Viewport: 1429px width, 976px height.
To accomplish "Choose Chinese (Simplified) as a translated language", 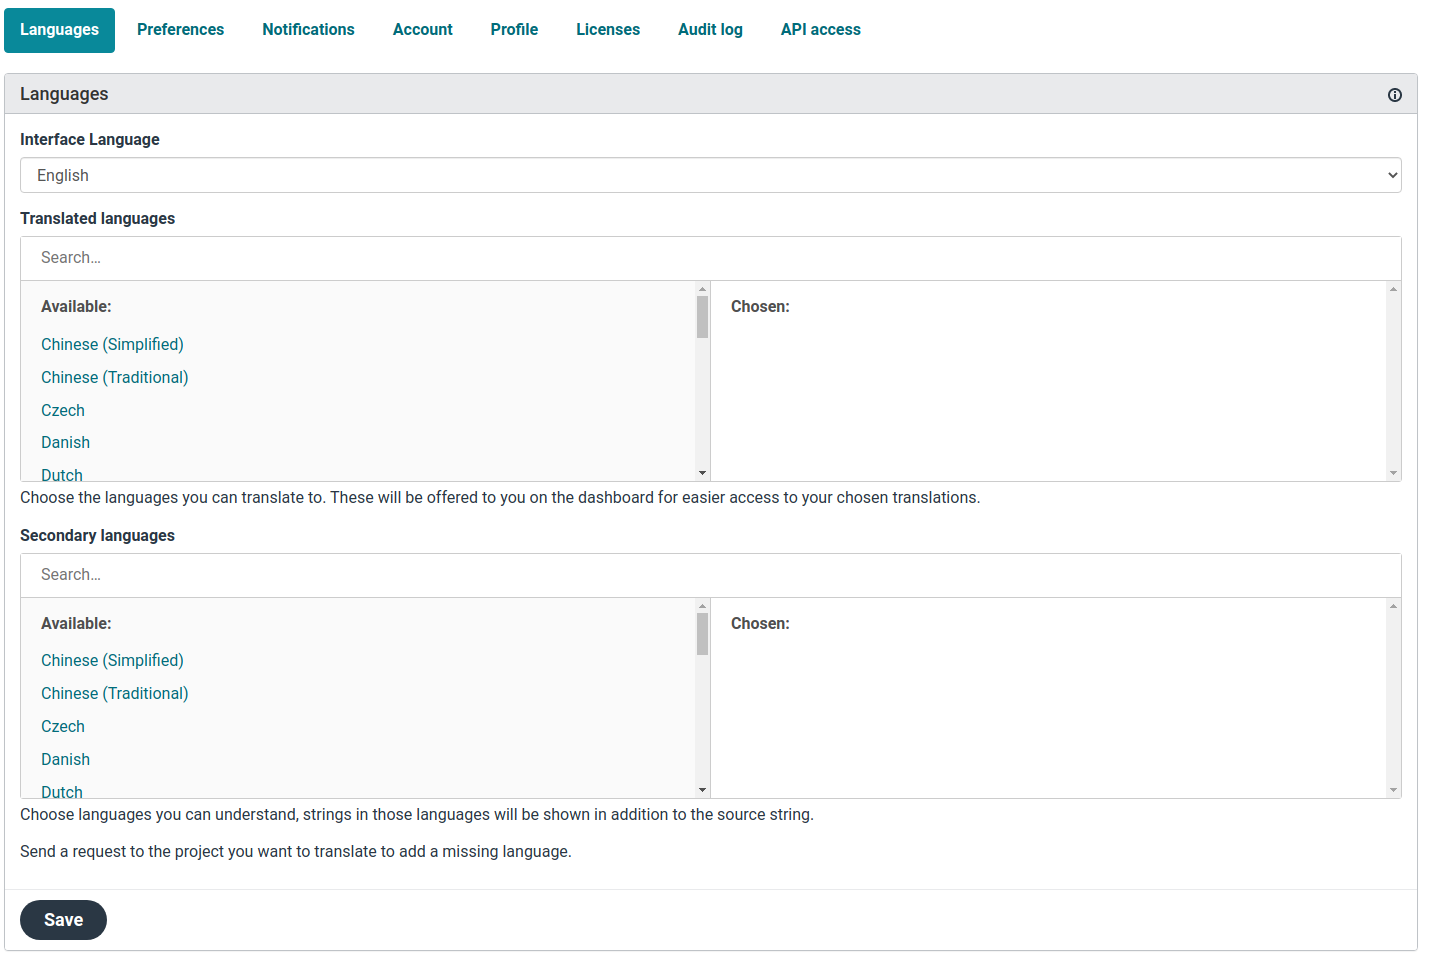I will [x=112, y=344].
